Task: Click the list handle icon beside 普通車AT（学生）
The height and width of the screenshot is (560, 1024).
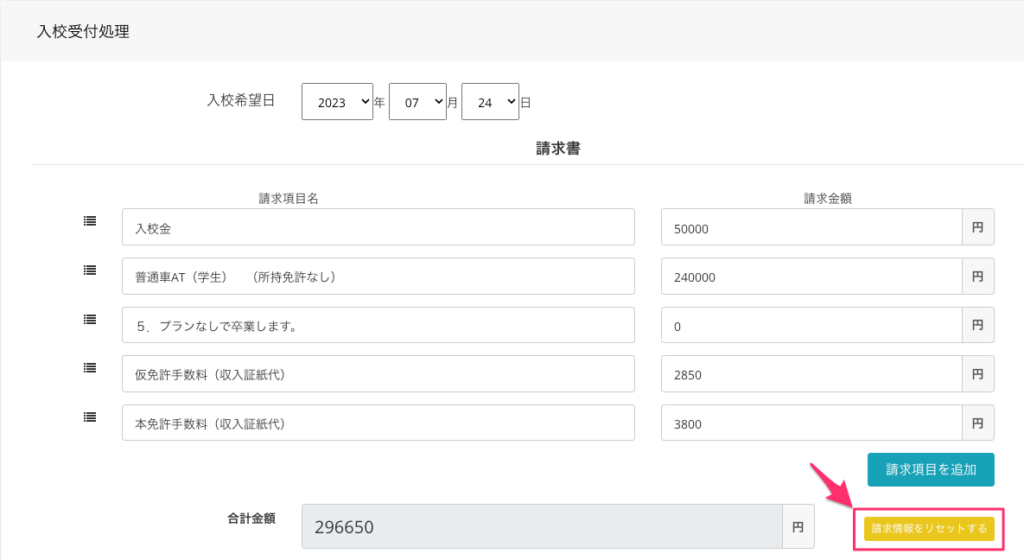Action: pyautogui.click(x=90, y=270)
